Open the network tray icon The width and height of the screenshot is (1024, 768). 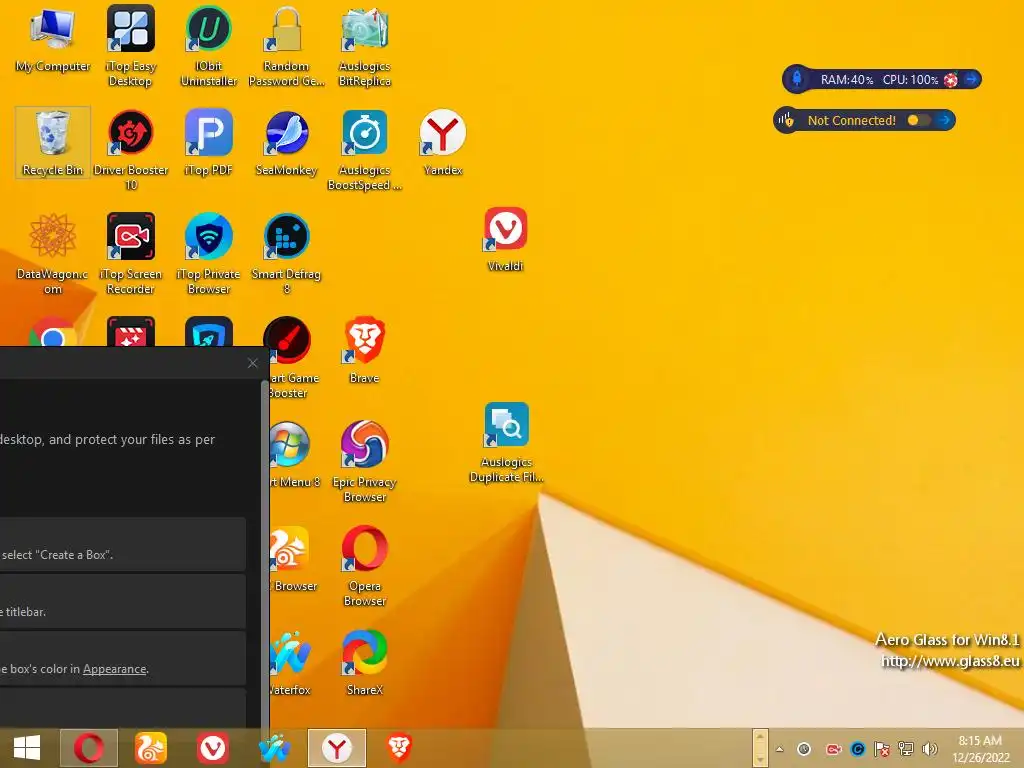(906, 749)
